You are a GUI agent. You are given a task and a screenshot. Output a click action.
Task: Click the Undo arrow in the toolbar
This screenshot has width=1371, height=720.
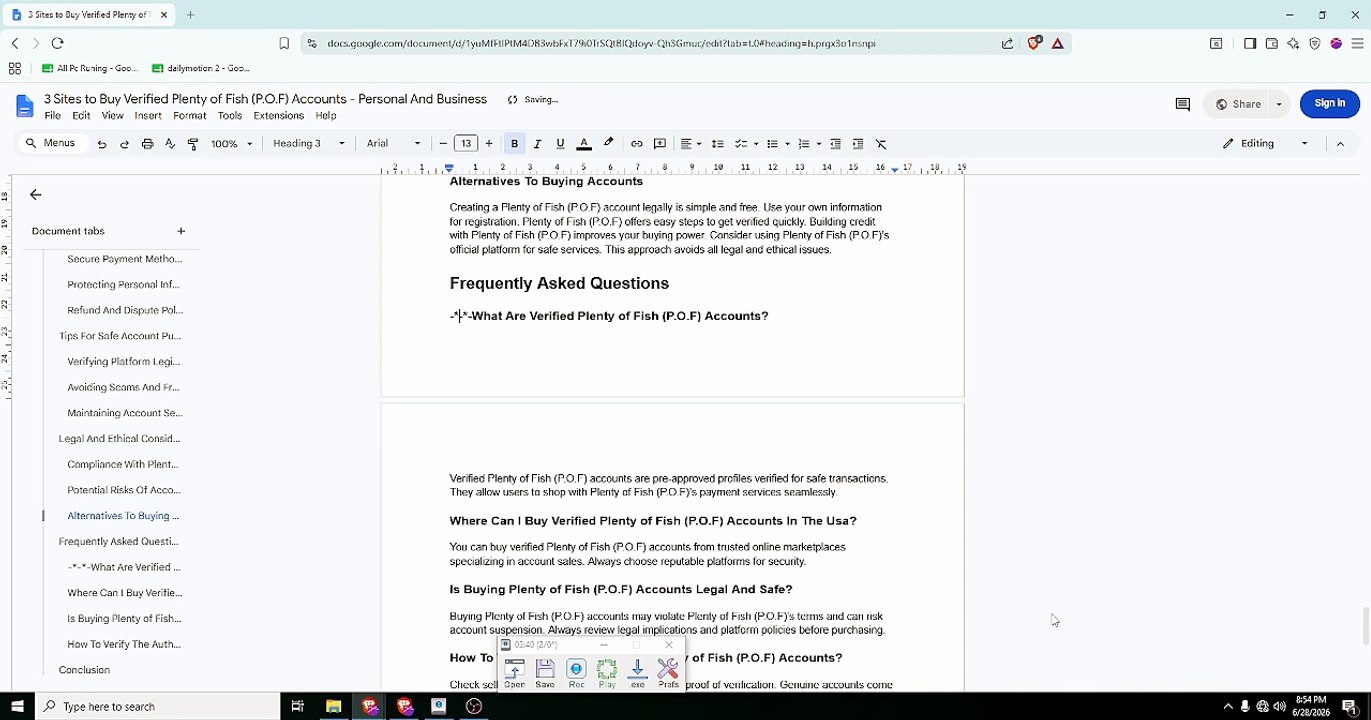pos(102,144)
